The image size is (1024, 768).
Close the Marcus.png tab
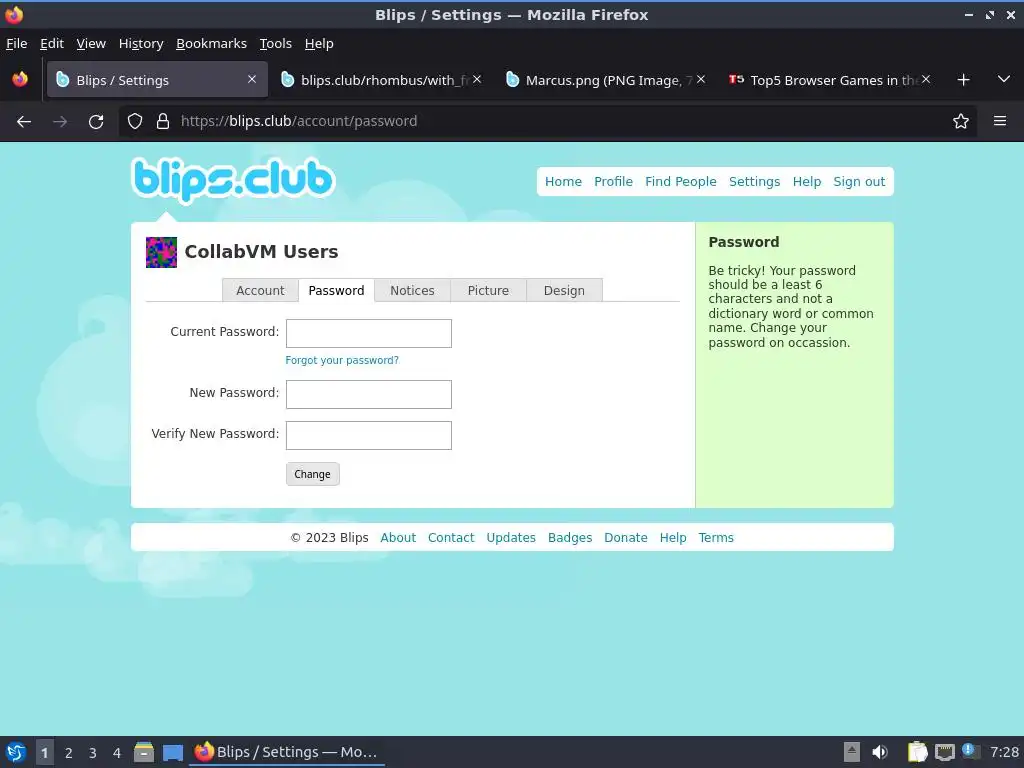pyautogui.click(x=701, y=79)
